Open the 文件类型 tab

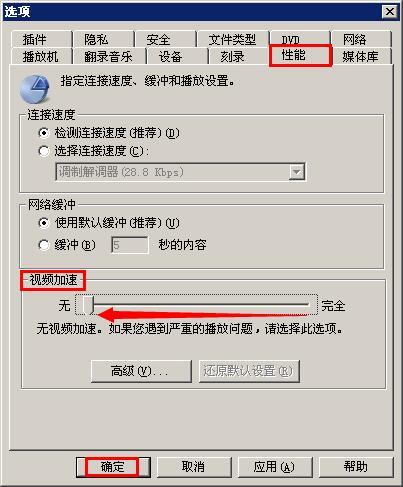click(x=232, y=40)
